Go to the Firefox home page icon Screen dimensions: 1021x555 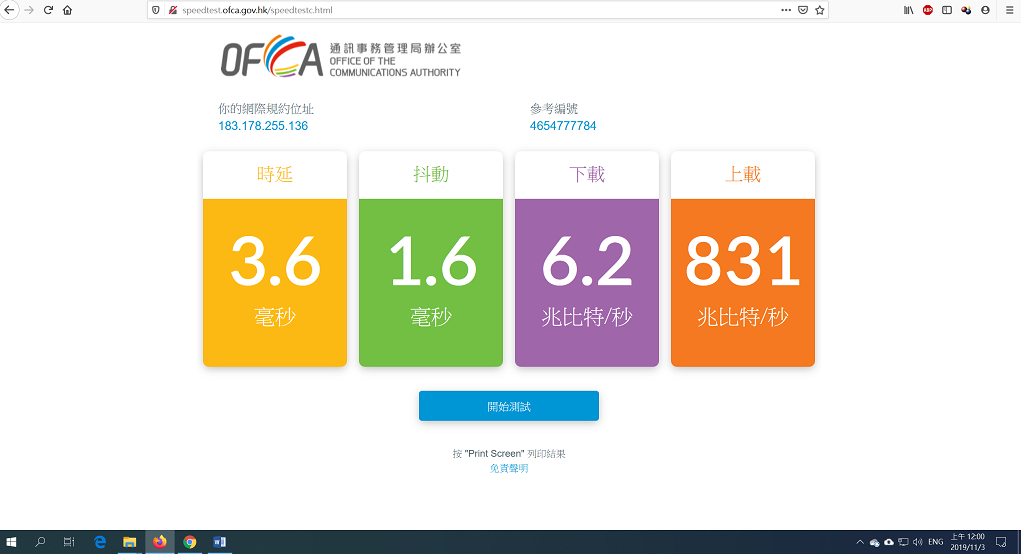tap(67, 10)
